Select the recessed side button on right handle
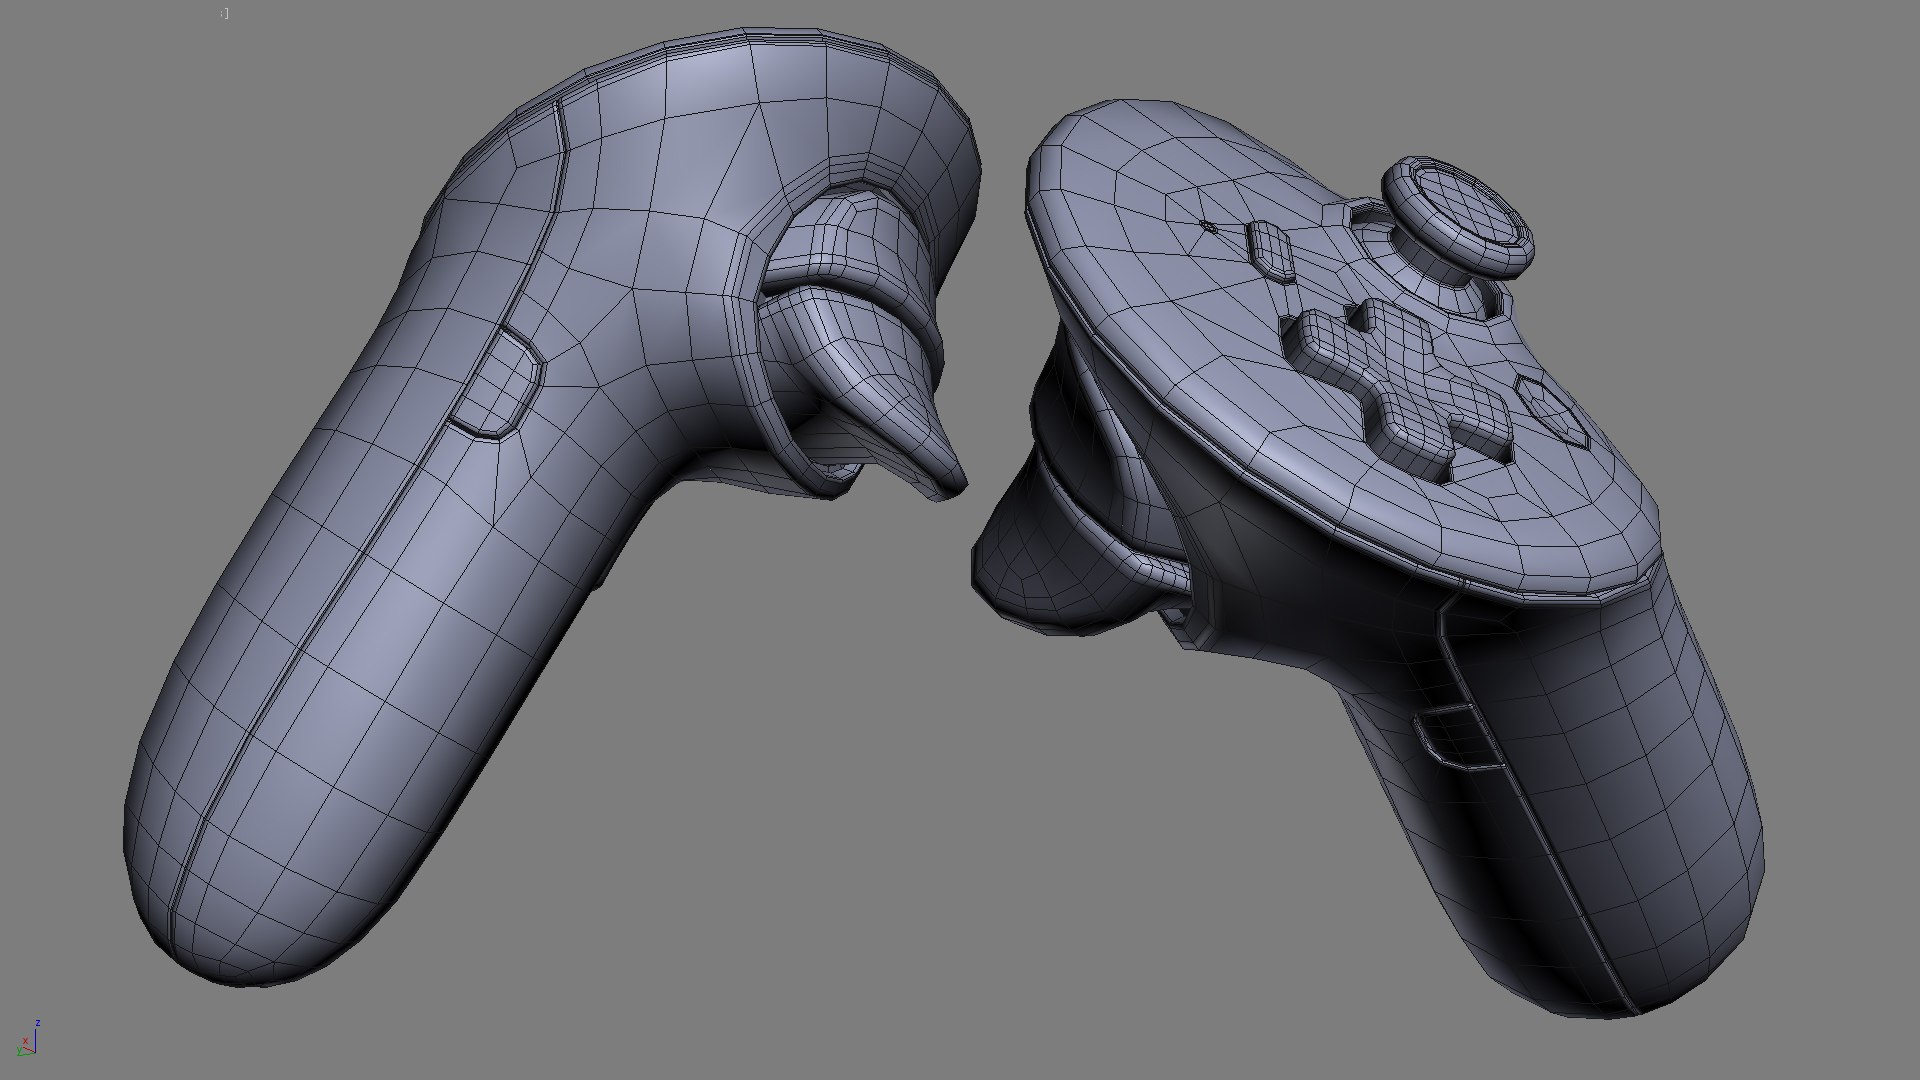This screenshot has width=1920, height=1080. click(1457, 738)
